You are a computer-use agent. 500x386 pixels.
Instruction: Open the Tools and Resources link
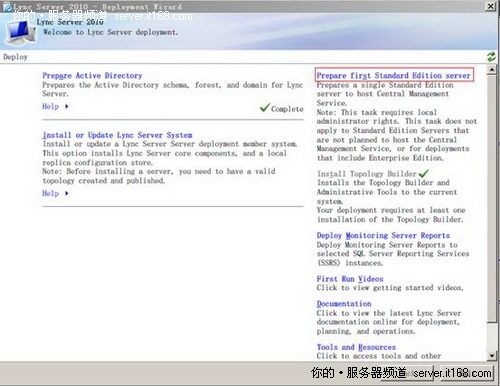(x=356, y=347)
